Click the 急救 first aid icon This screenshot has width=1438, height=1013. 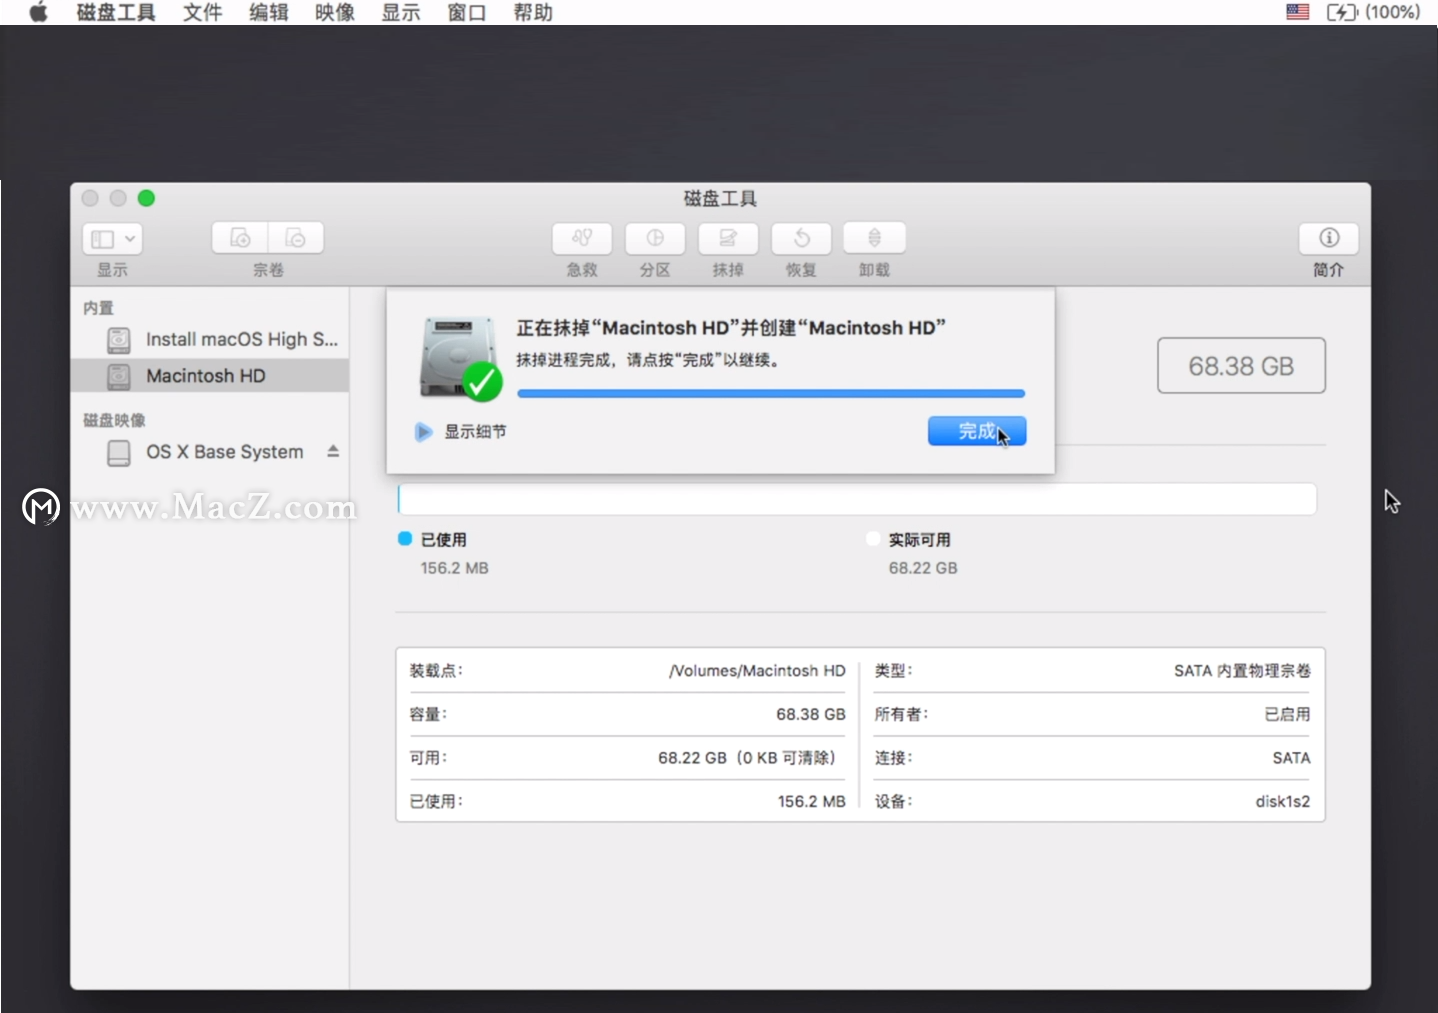(582, 238)
